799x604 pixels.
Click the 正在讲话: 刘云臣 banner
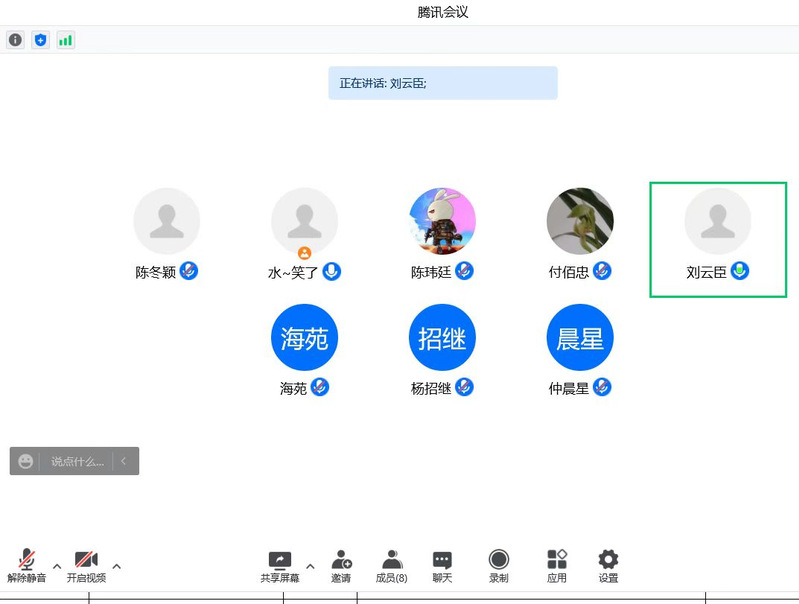[x=443, y=83]
